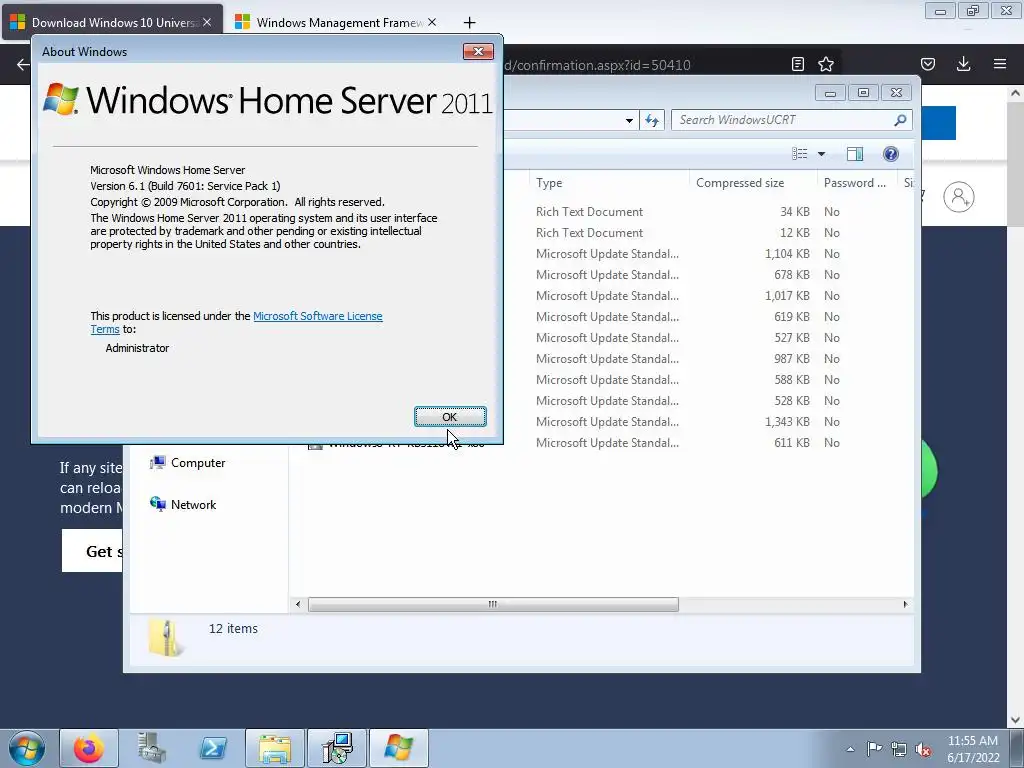Viewport: 1024px width, 768px height.
Task: Toggle Explorer preview pane icon
Action: pos(855,153)
